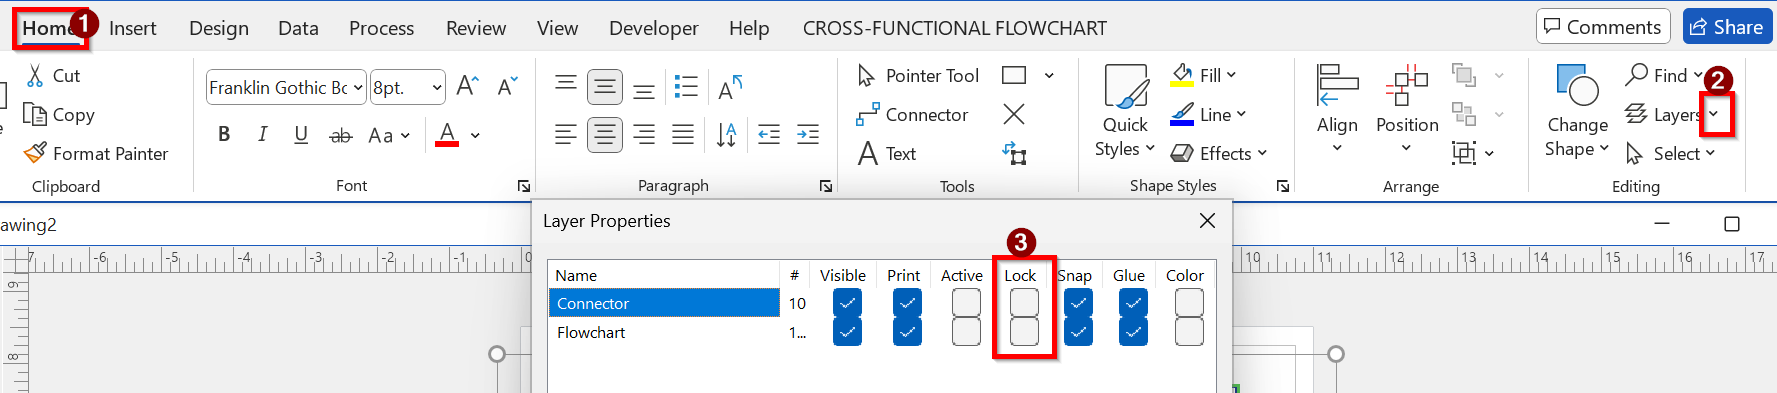The image size is (1777, 393).
Task: Apply Bold formatting
Action: pos(224,134)
